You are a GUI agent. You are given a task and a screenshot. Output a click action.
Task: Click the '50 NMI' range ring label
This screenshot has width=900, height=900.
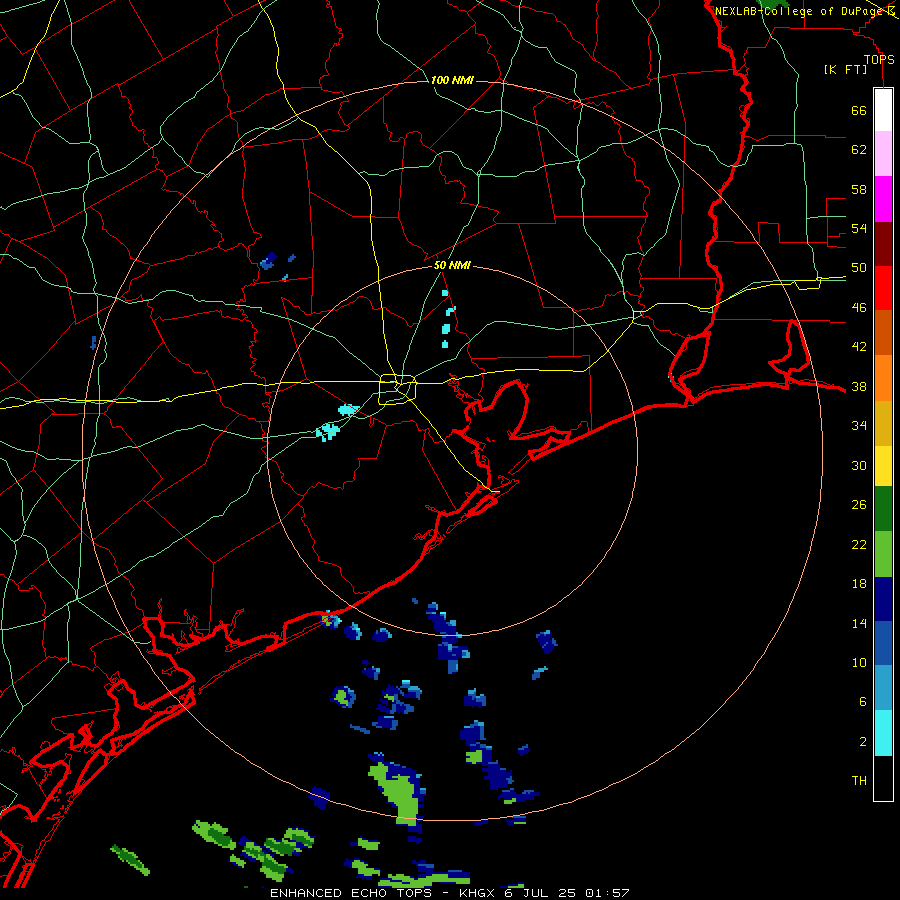tap(452, 265)
